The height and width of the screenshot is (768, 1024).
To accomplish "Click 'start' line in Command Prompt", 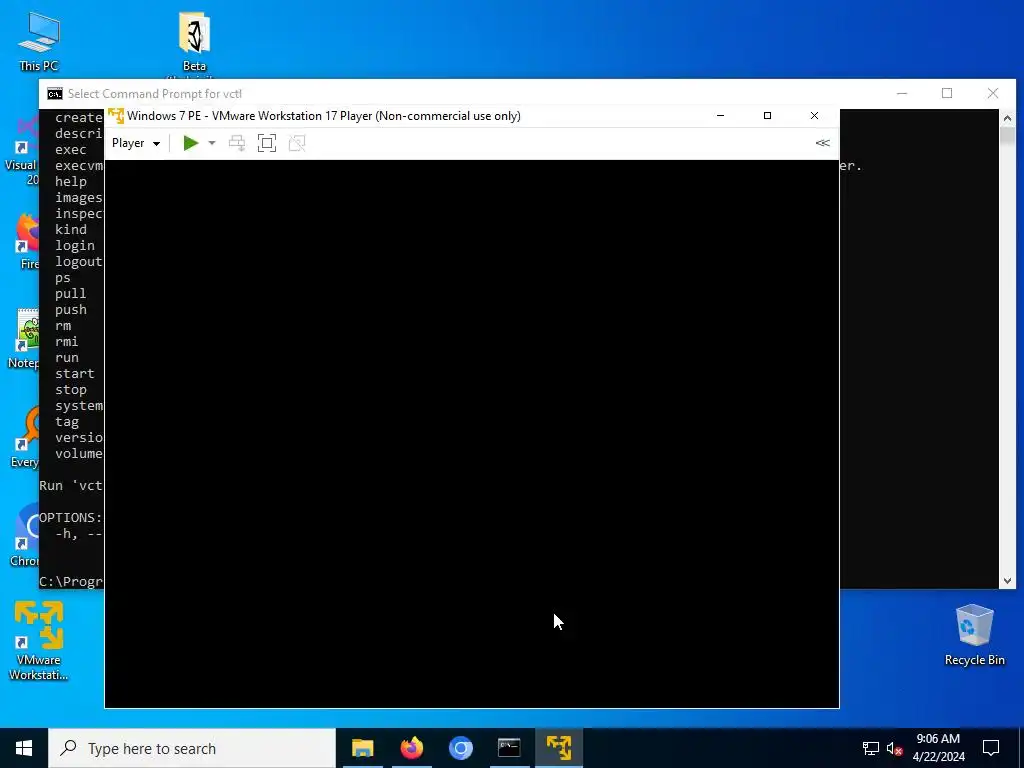I will [74, 374].
